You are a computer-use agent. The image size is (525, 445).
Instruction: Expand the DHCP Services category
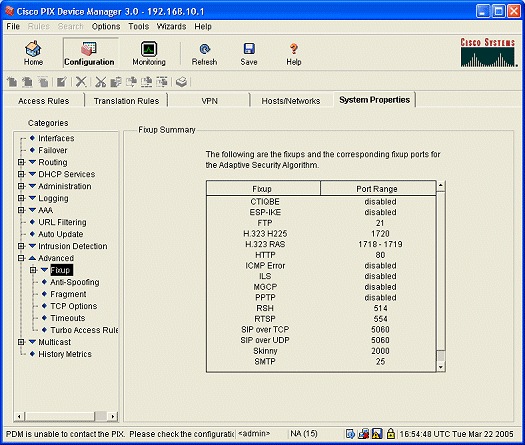coord(21,174)
